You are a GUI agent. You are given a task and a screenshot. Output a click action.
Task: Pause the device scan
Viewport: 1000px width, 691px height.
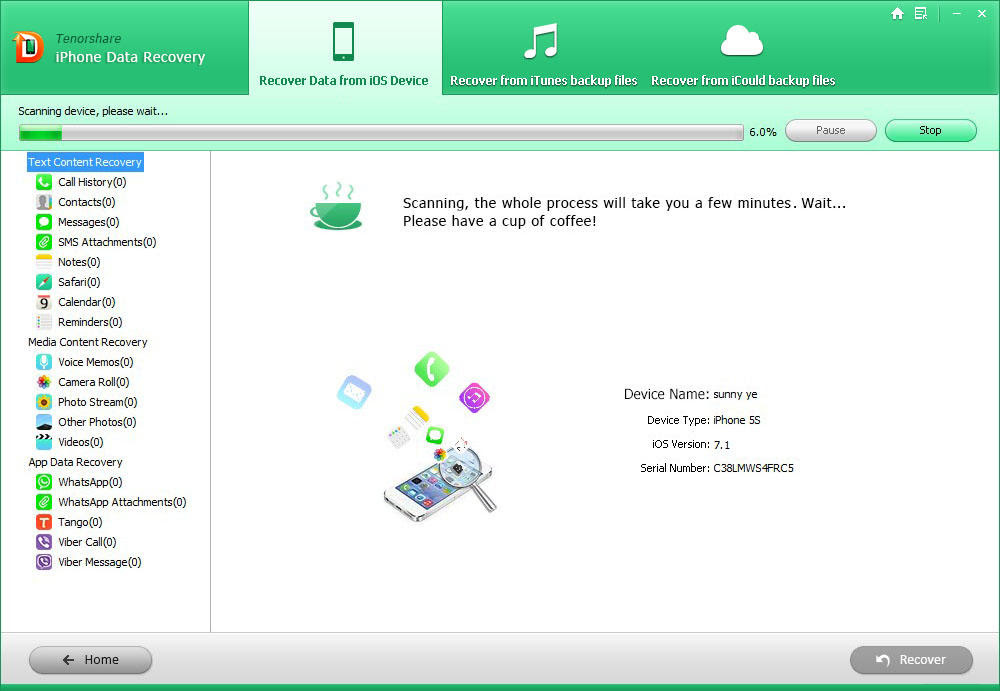tap(830, 130)
